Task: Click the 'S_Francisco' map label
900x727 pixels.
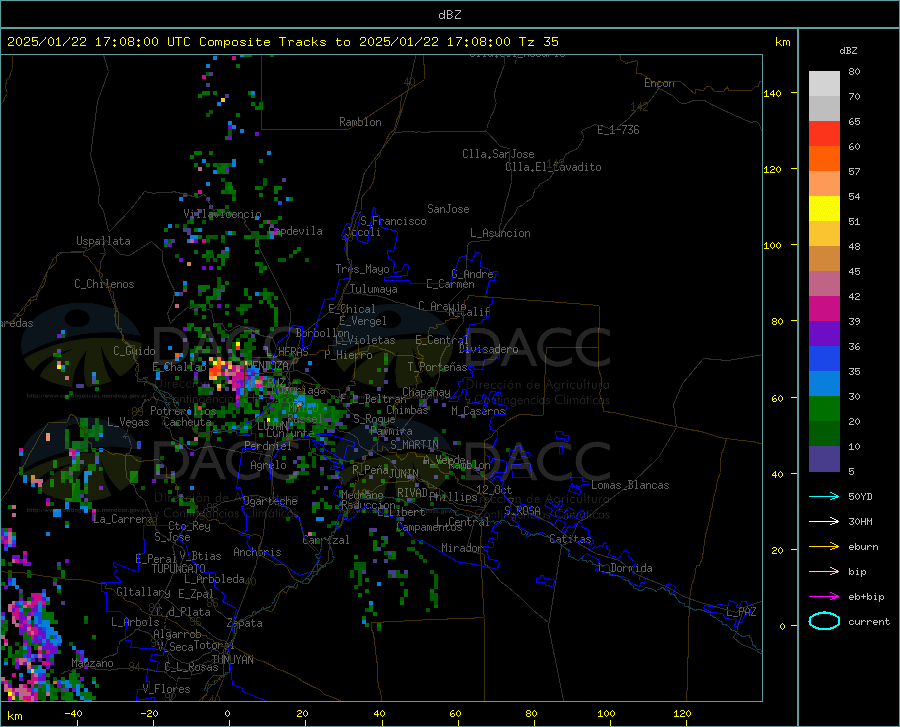Action: coord(393,221)
